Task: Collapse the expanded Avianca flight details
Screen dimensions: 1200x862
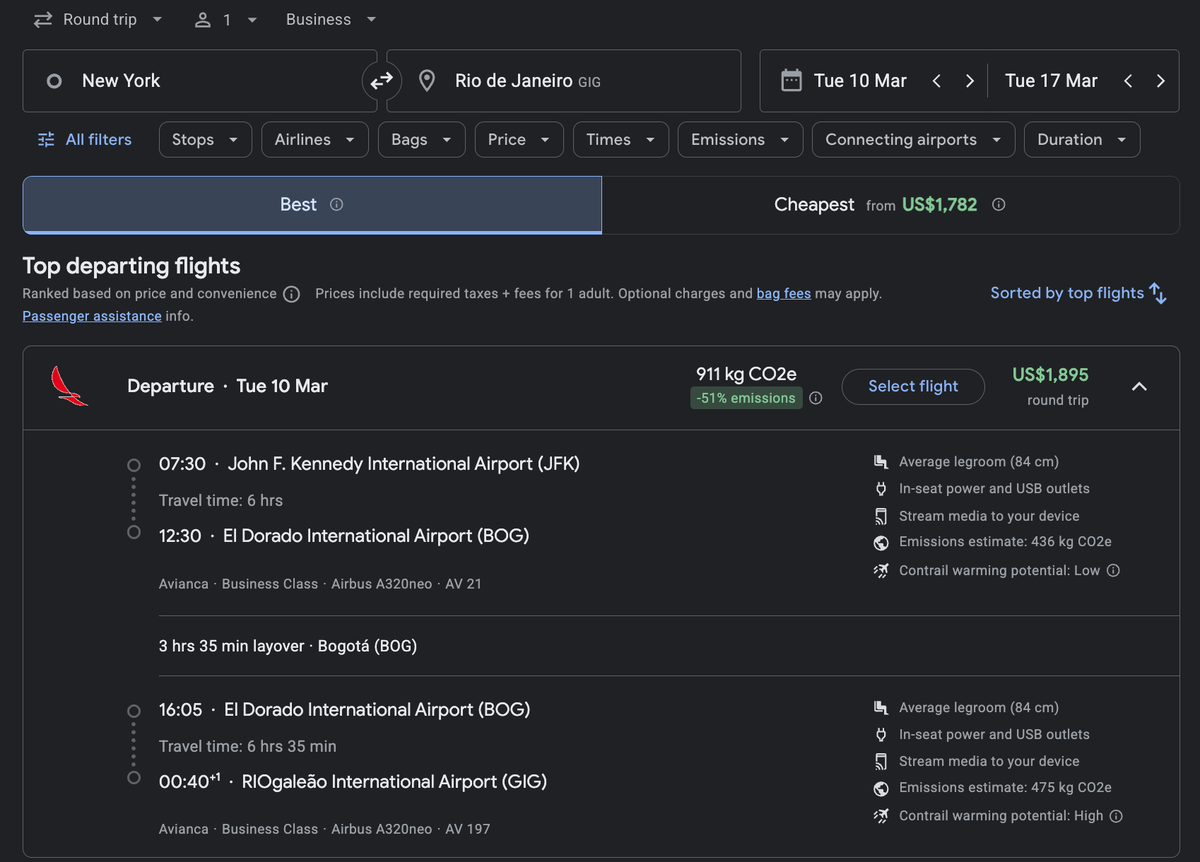Action: pyautogui.click(x=1139, y=387)
